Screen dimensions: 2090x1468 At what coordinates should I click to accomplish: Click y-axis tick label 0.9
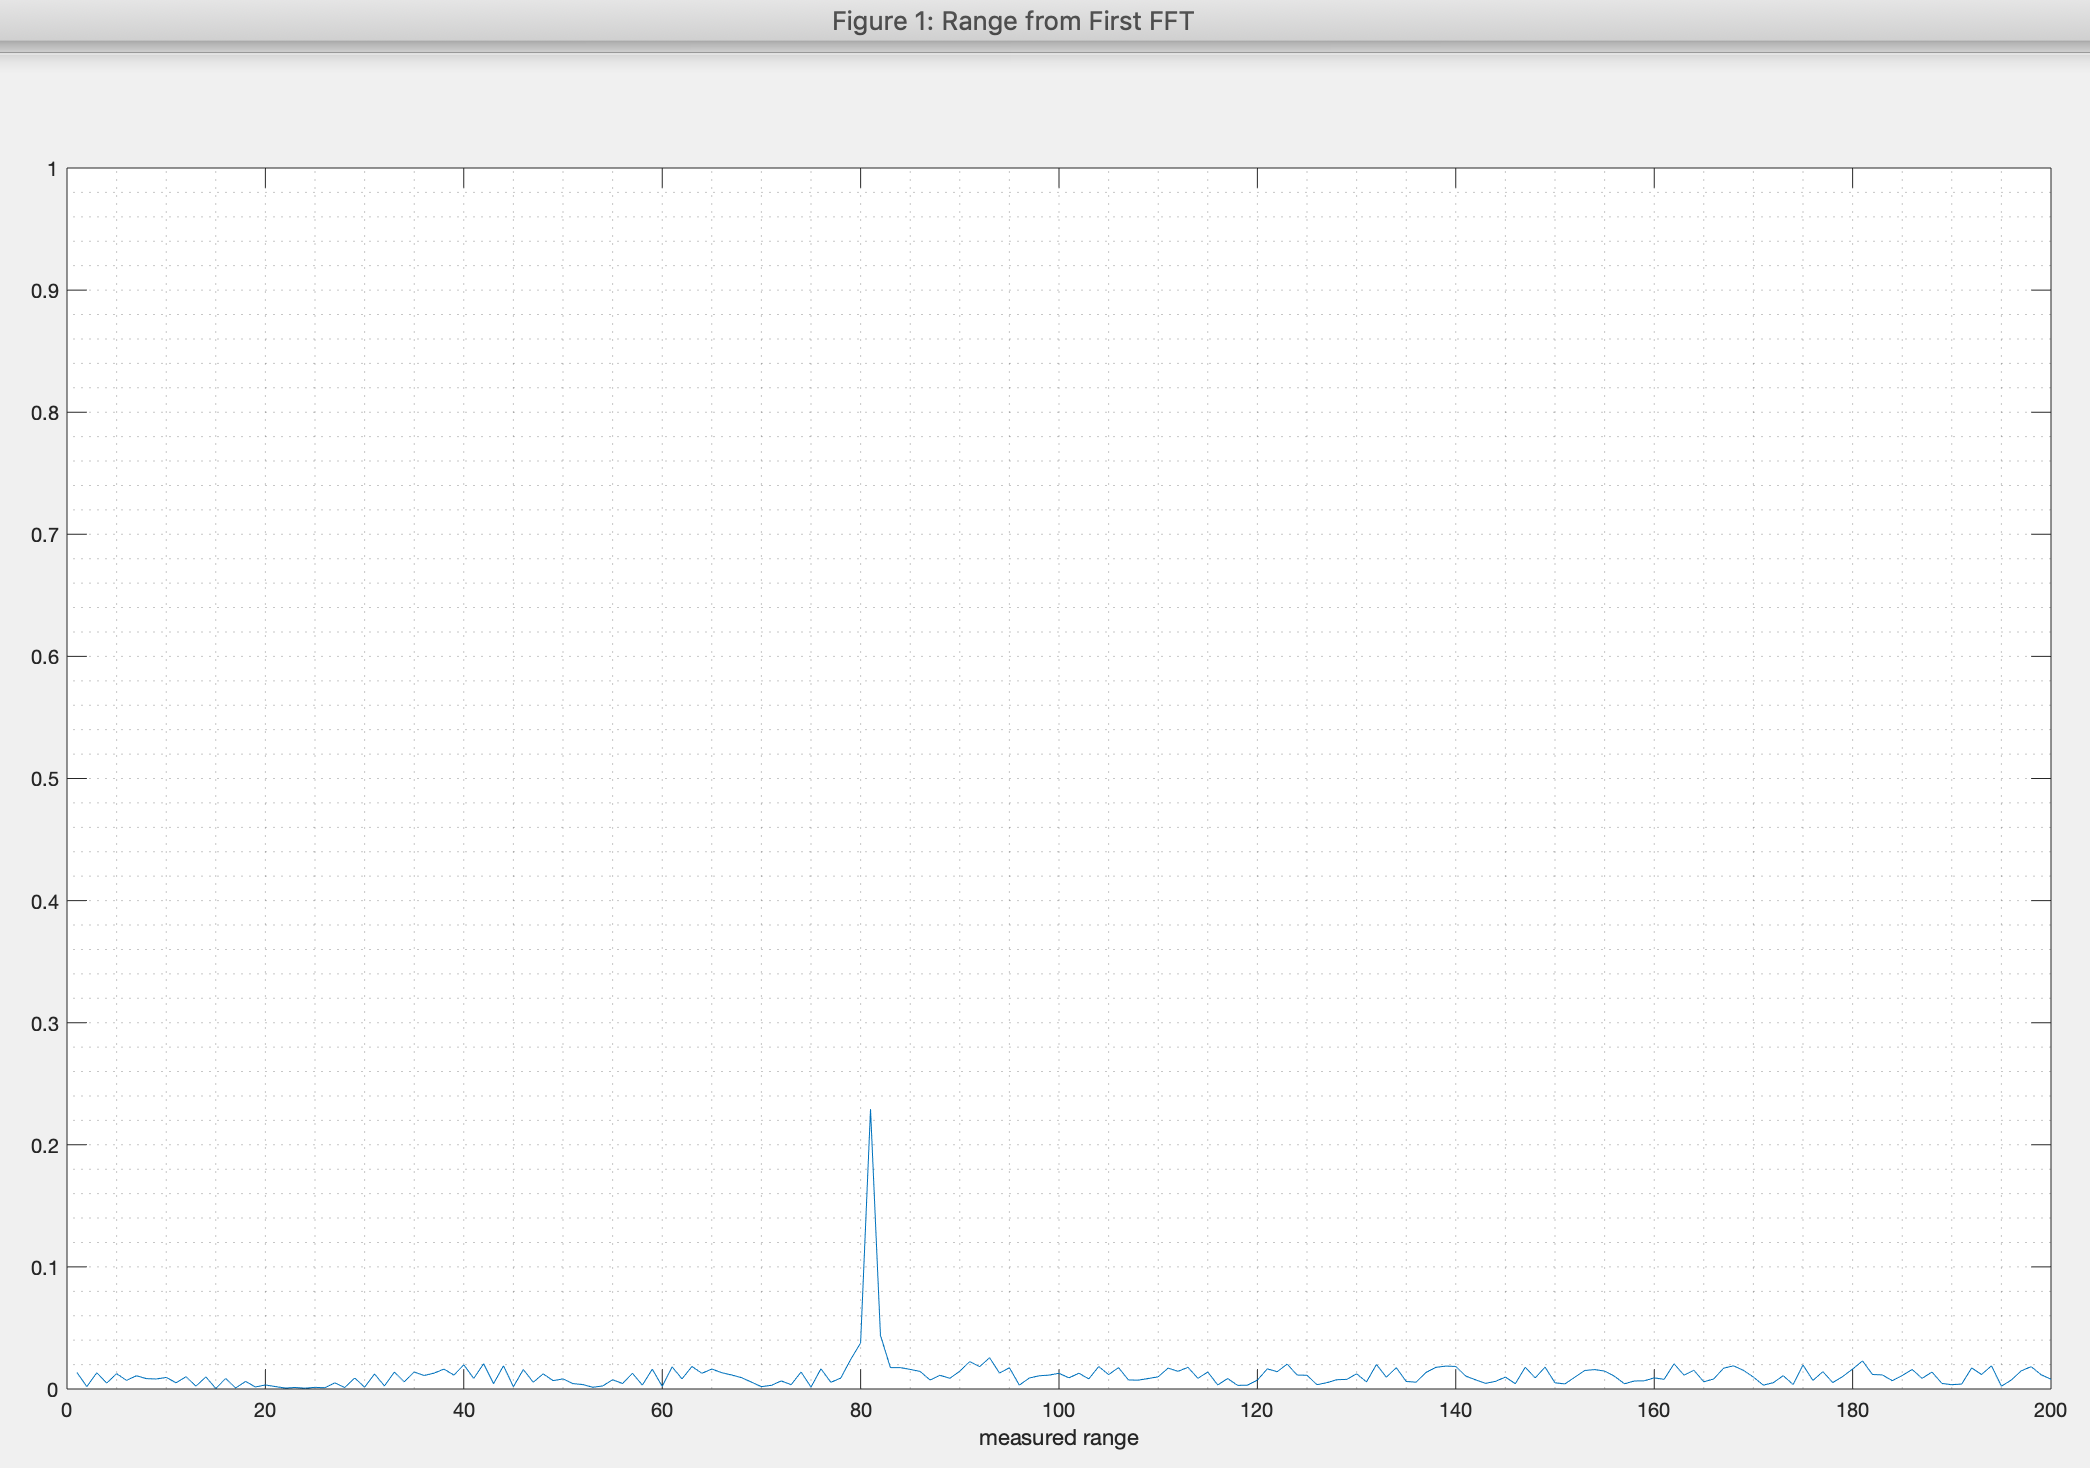point(44,291)
